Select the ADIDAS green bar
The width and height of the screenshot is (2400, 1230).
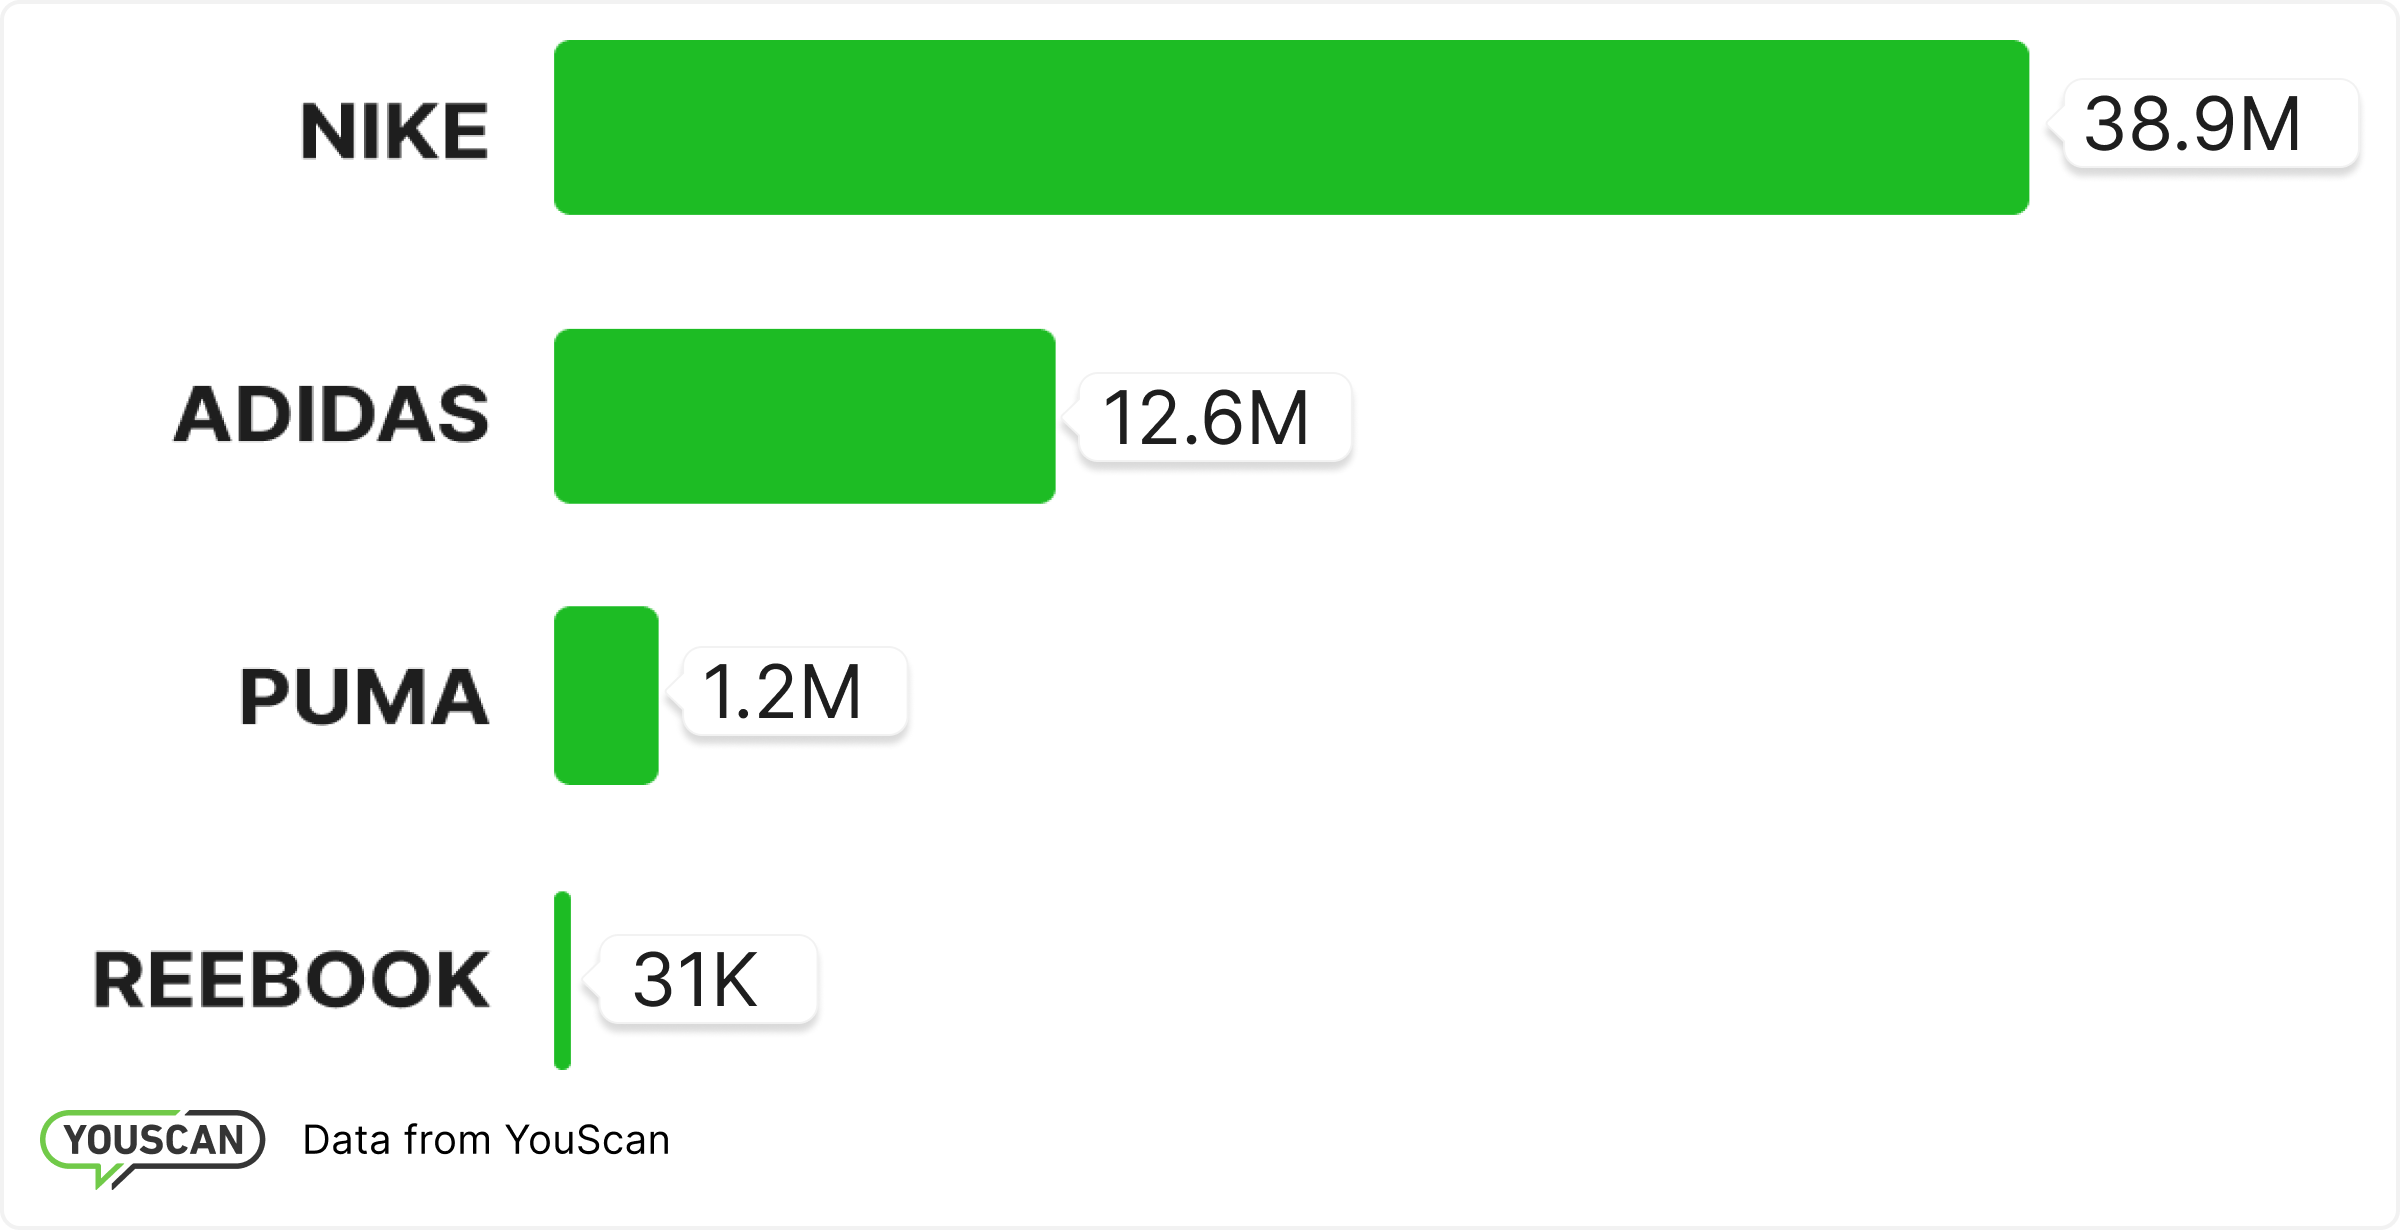[804, 416]
